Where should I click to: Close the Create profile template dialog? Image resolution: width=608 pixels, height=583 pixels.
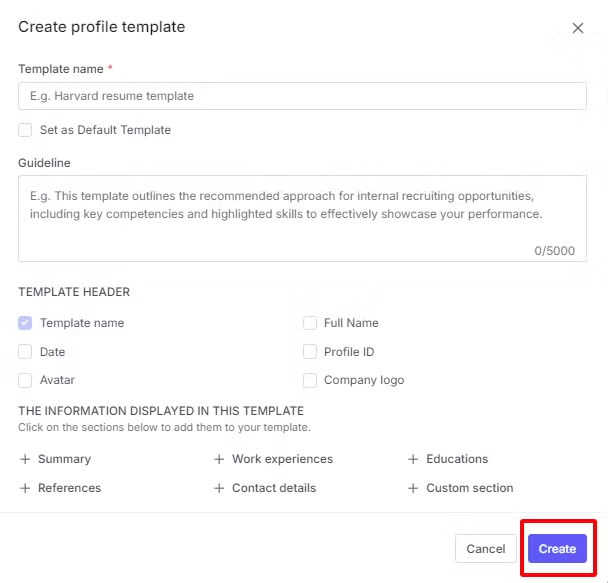(578, 28)
